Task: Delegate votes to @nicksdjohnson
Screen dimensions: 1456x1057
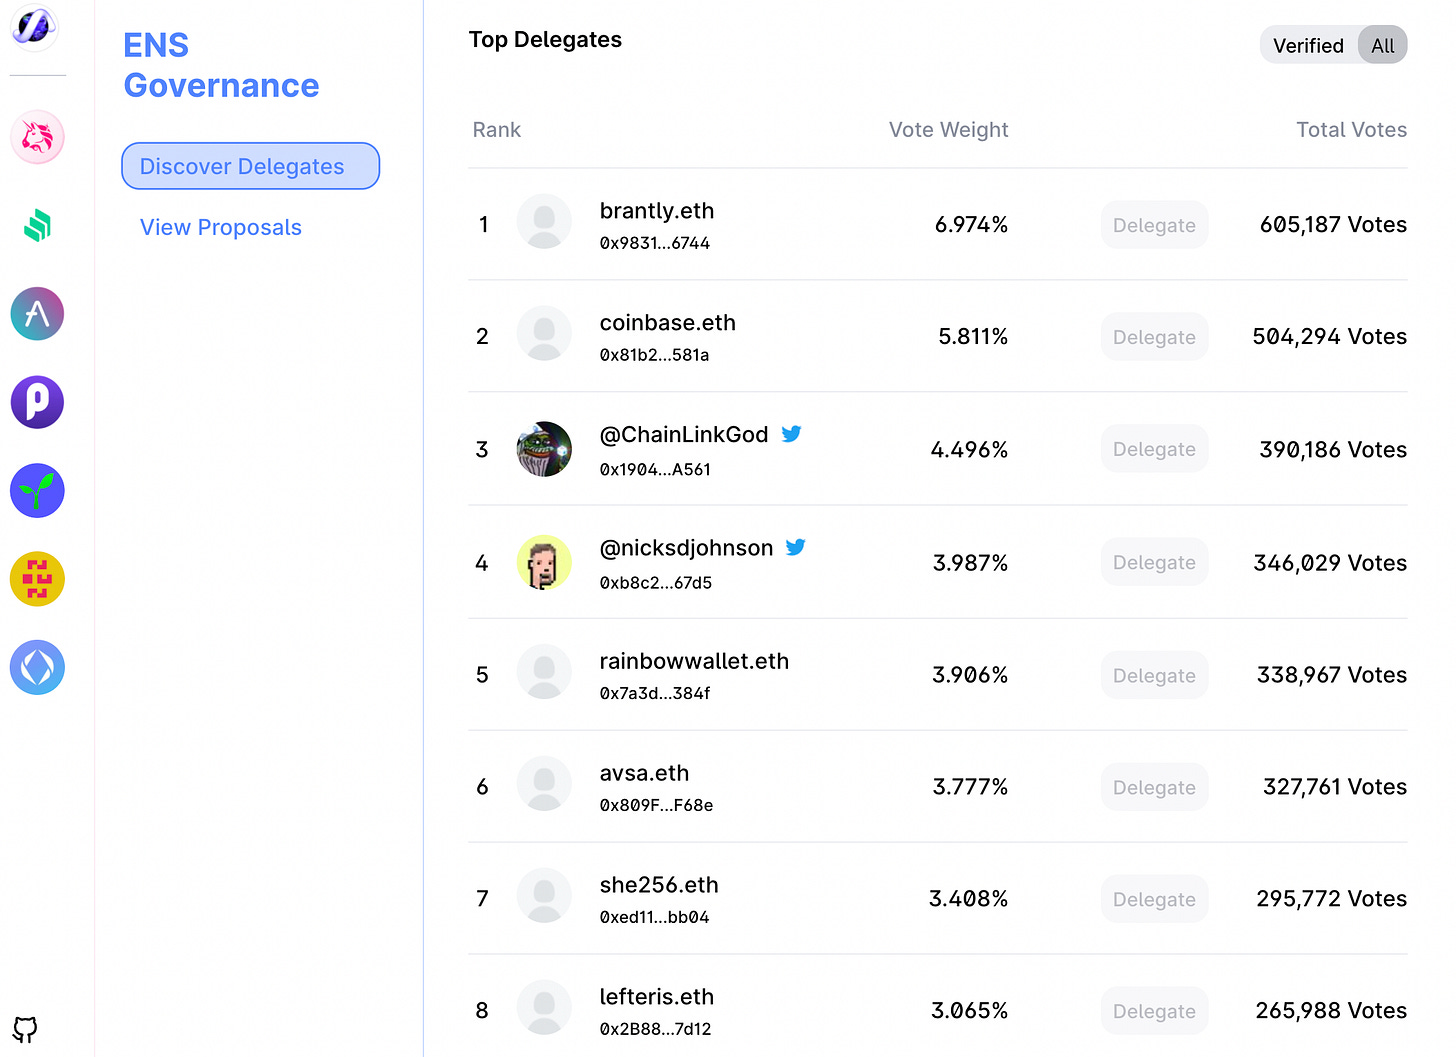Action: (x=1154, y=562)
